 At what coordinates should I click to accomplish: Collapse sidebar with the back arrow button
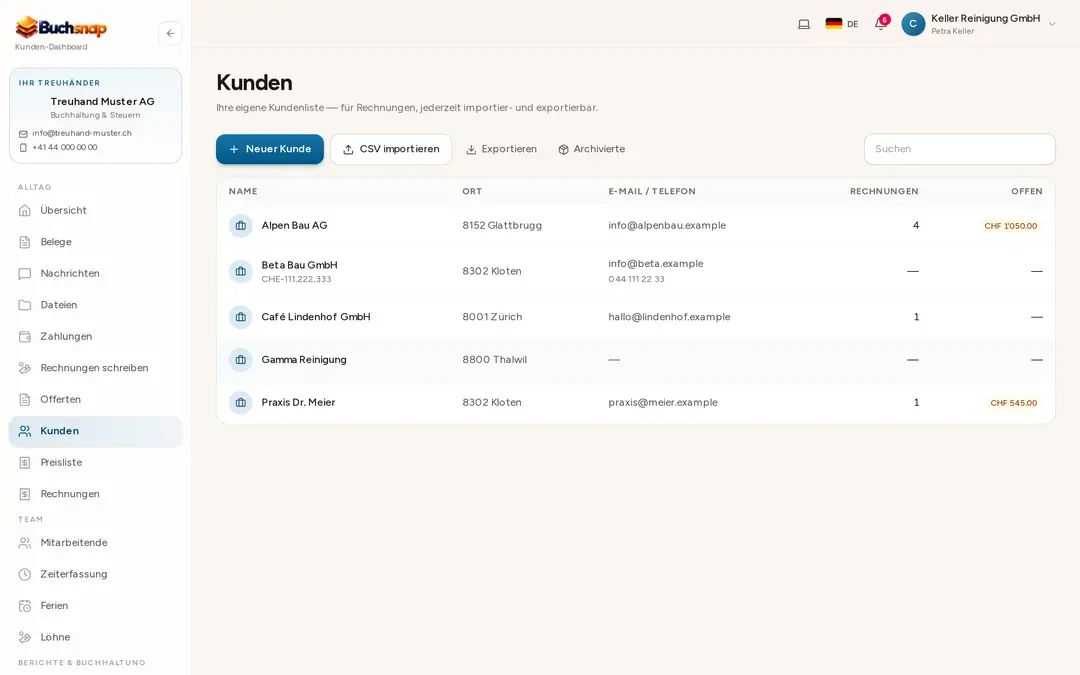[170, 33]
